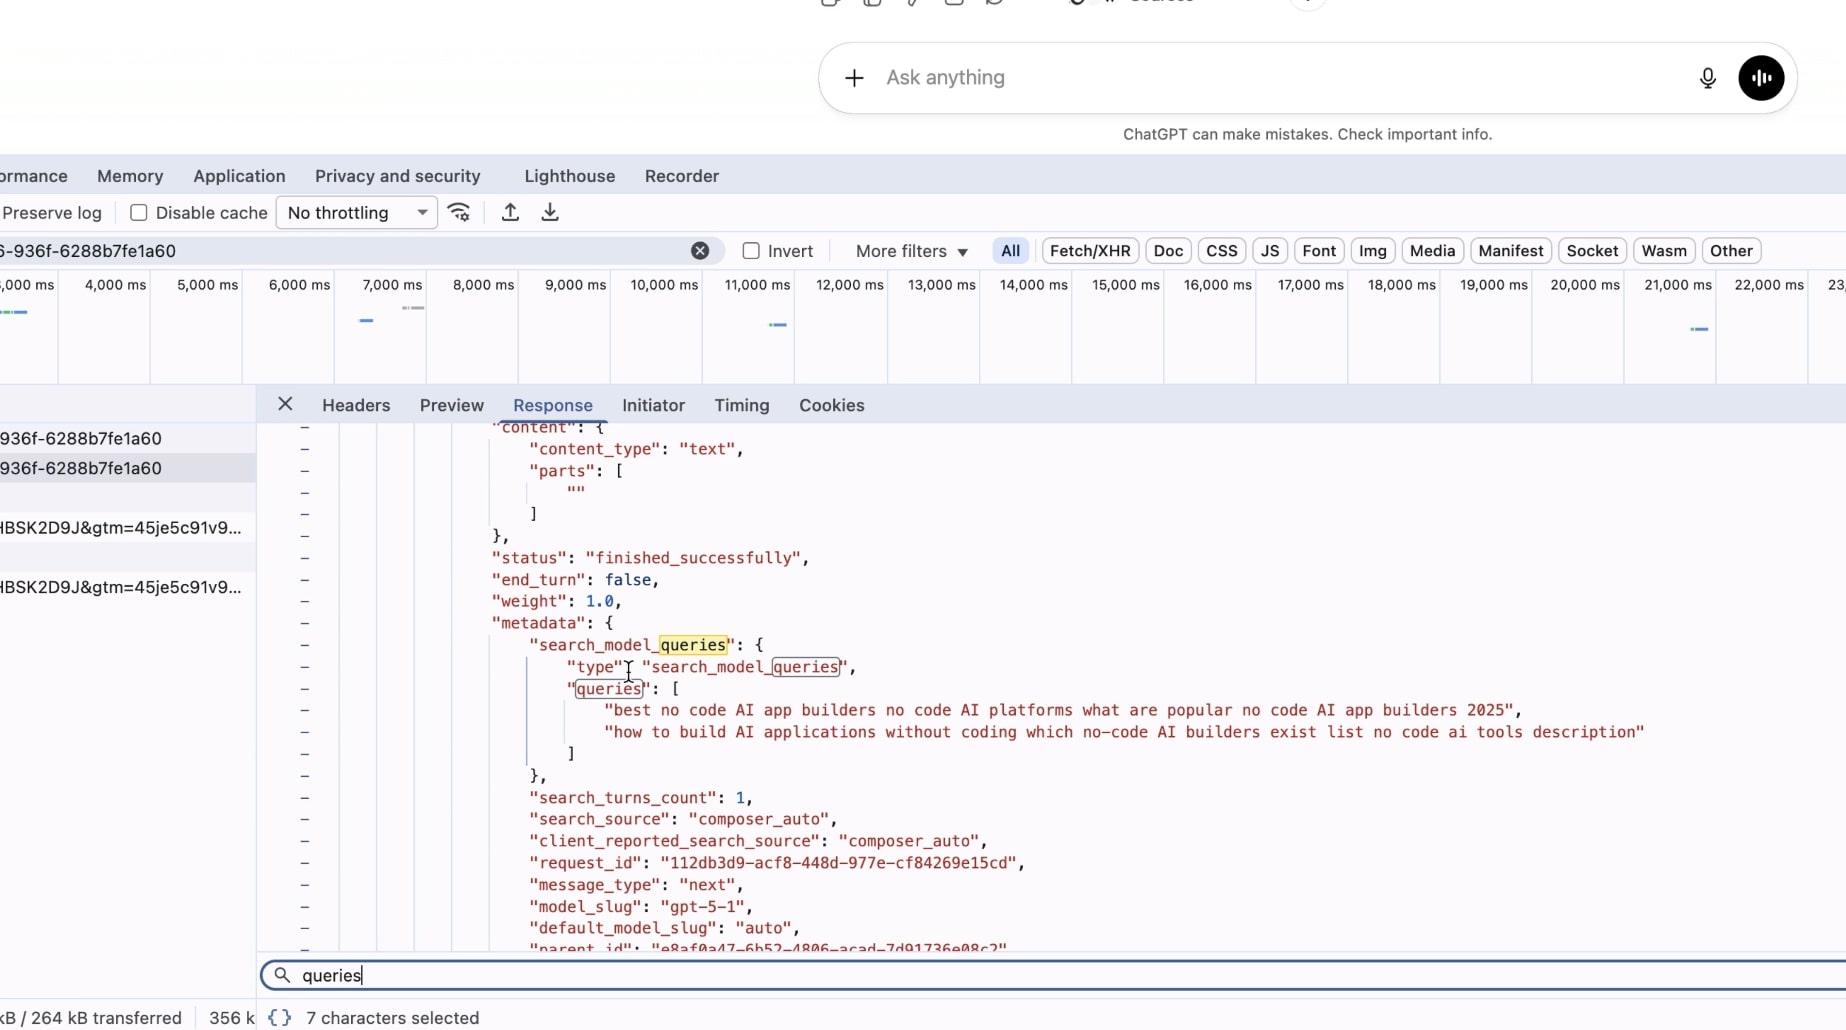Click the plus icon to attach to ChatGPT
The height and width of the screenshot is (1030, 1846).
[x=854, y=77]
